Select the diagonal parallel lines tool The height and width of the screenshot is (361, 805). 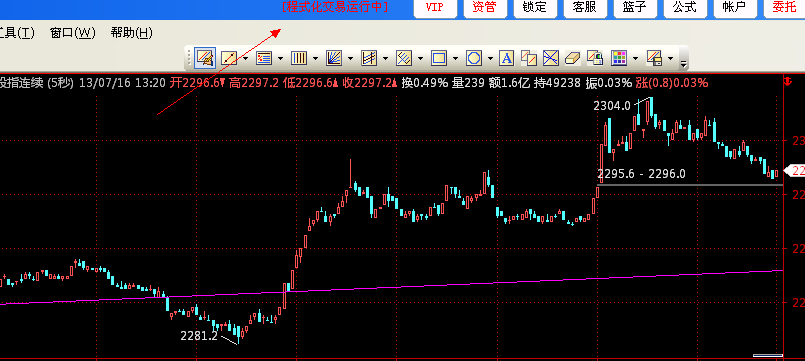tap(404, 58)
